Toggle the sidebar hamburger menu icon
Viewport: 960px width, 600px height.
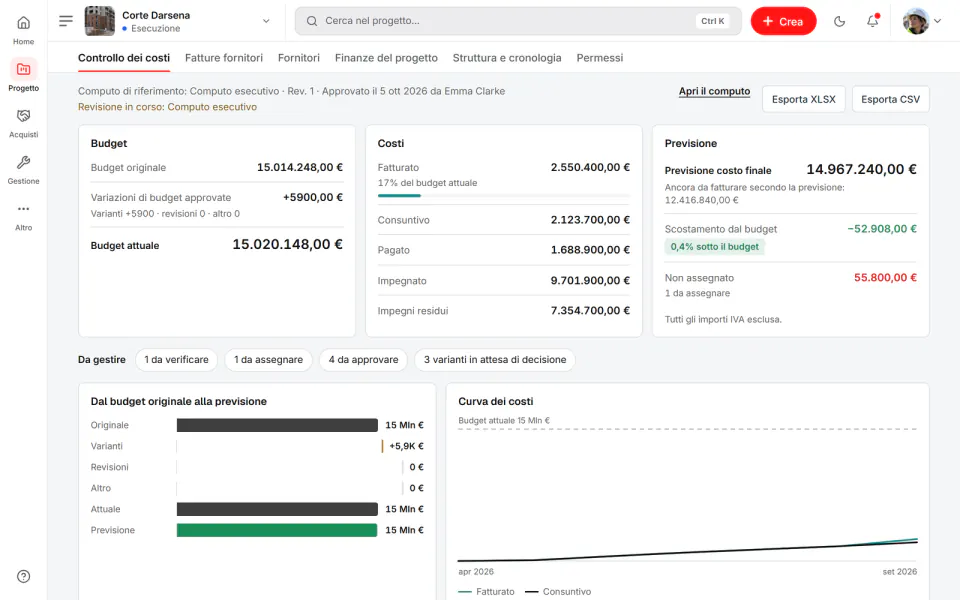tap(66, 21)
